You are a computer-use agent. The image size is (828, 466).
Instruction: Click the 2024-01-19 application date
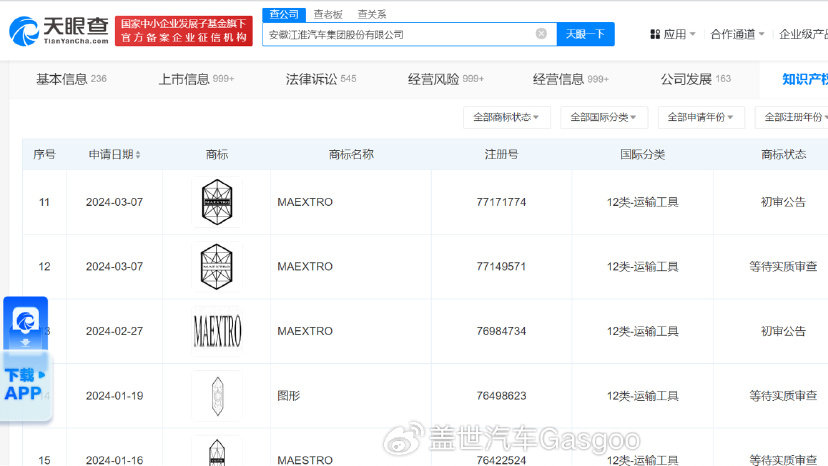tap(115, 396)
